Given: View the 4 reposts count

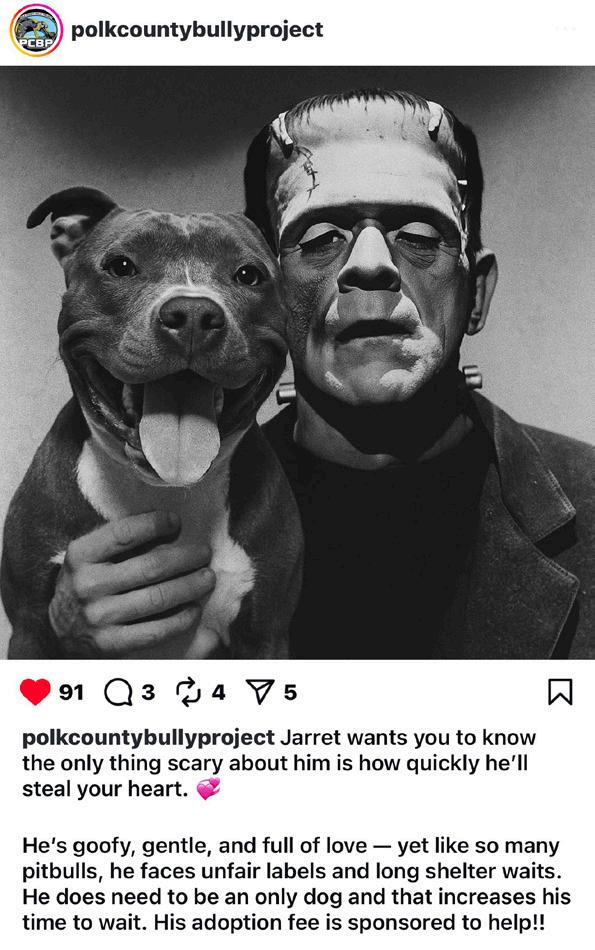Looking at the screenshot, I should click(219, 692).
